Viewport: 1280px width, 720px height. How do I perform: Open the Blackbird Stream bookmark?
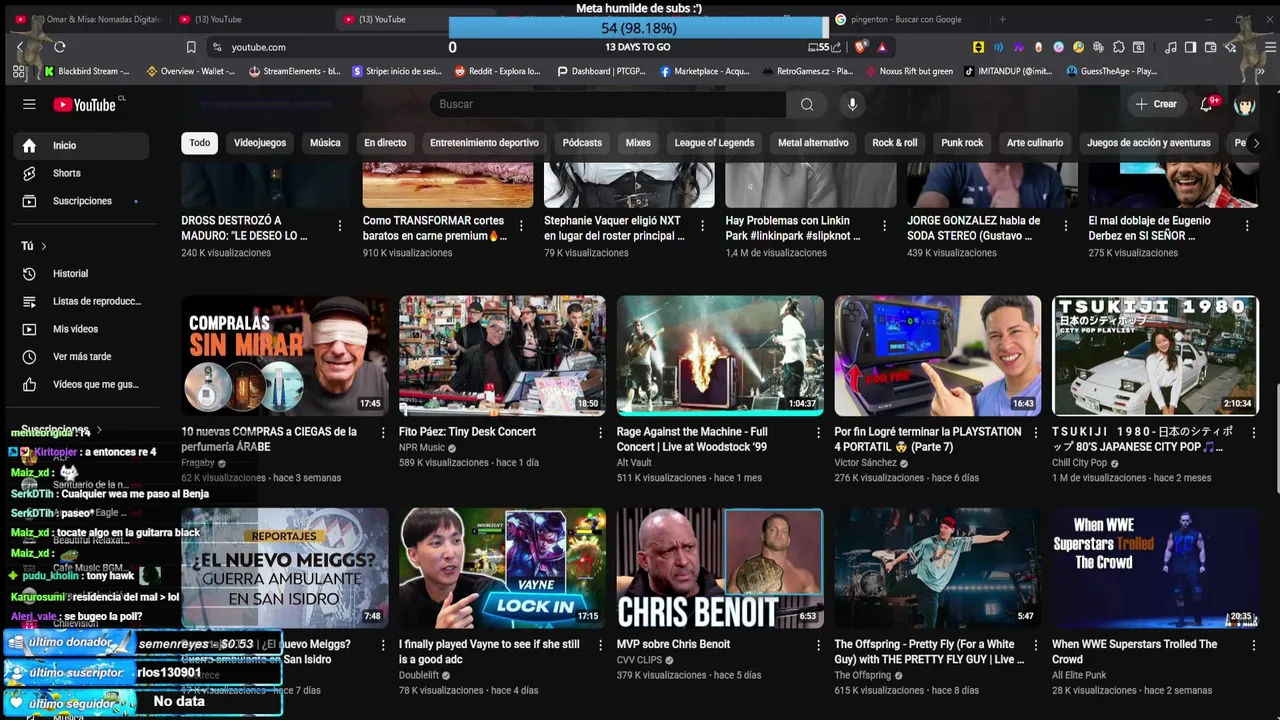pyautogui.click(x=86, y=71)
